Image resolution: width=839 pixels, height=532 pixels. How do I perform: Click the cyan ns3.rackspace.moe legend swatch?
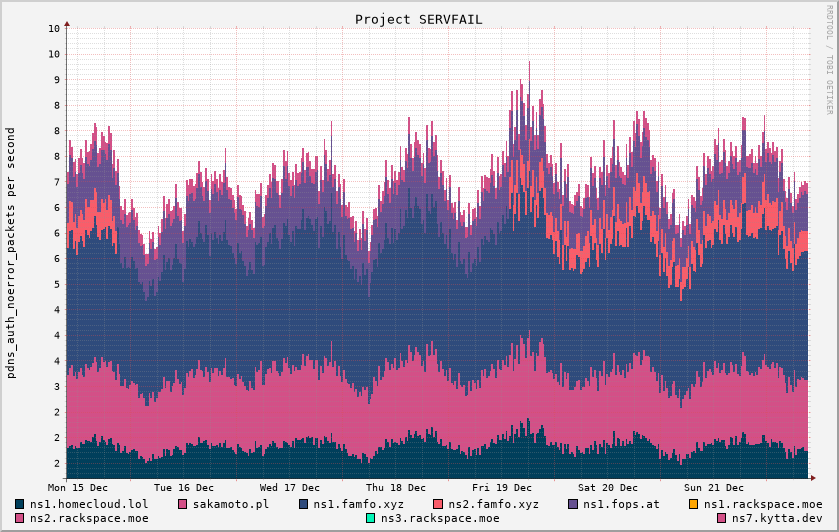coord(370,518)
